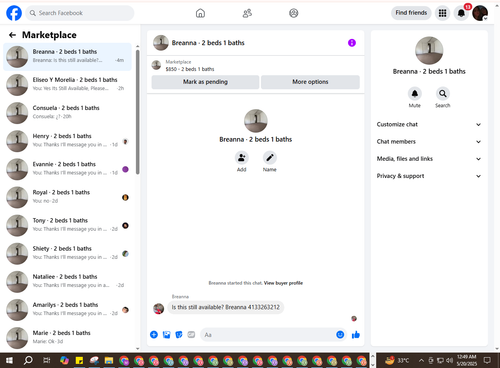Screen dimensions: 500x368
Task: Open Sticky Notes from the taskbar
Action: click(x=79, y=360)
